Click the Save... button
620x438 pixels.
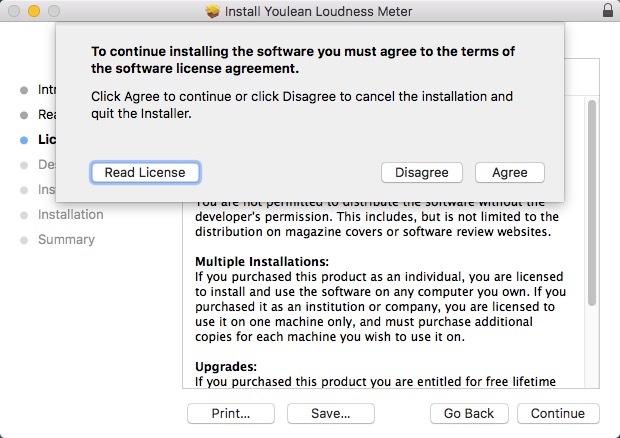pos(330,413)
